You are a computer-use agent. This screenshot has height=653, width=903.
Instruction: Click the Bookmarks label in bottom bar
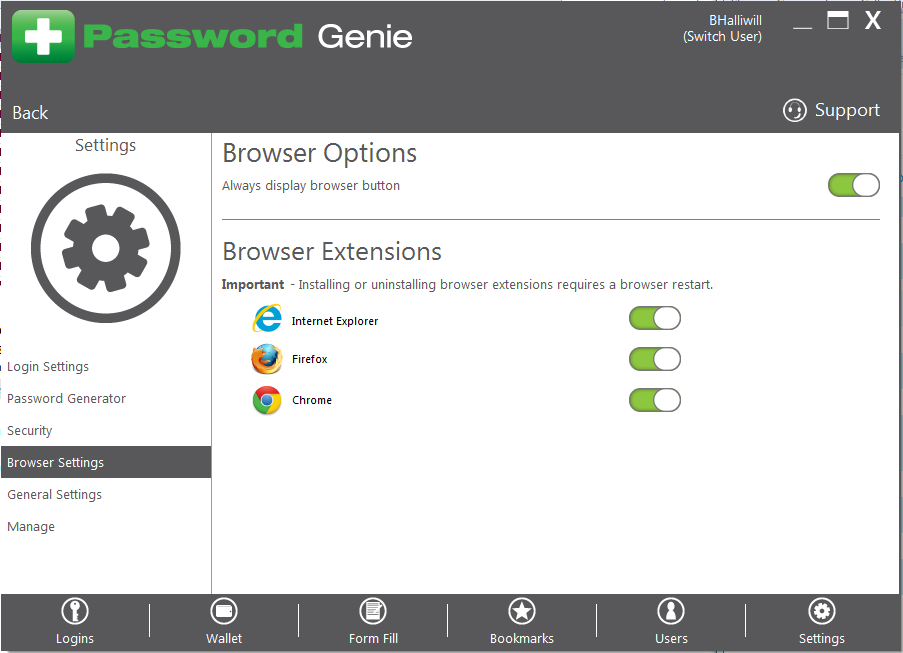coord(522,639)
